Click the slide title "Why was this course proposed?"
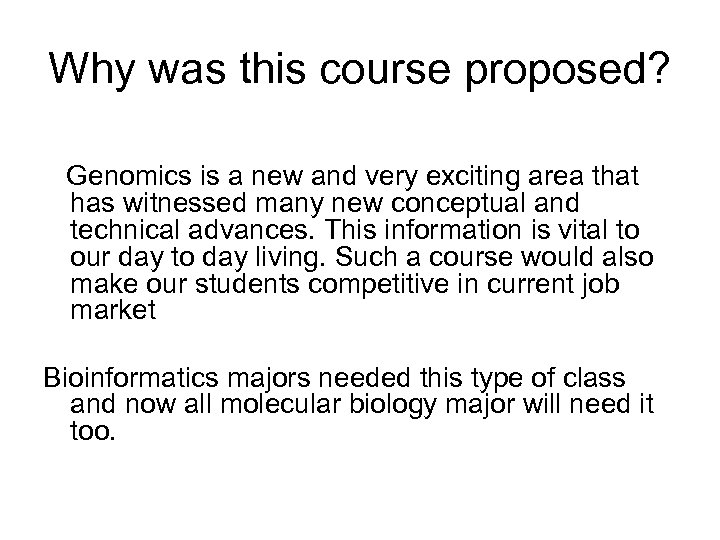720x540 pixels. 359,70
